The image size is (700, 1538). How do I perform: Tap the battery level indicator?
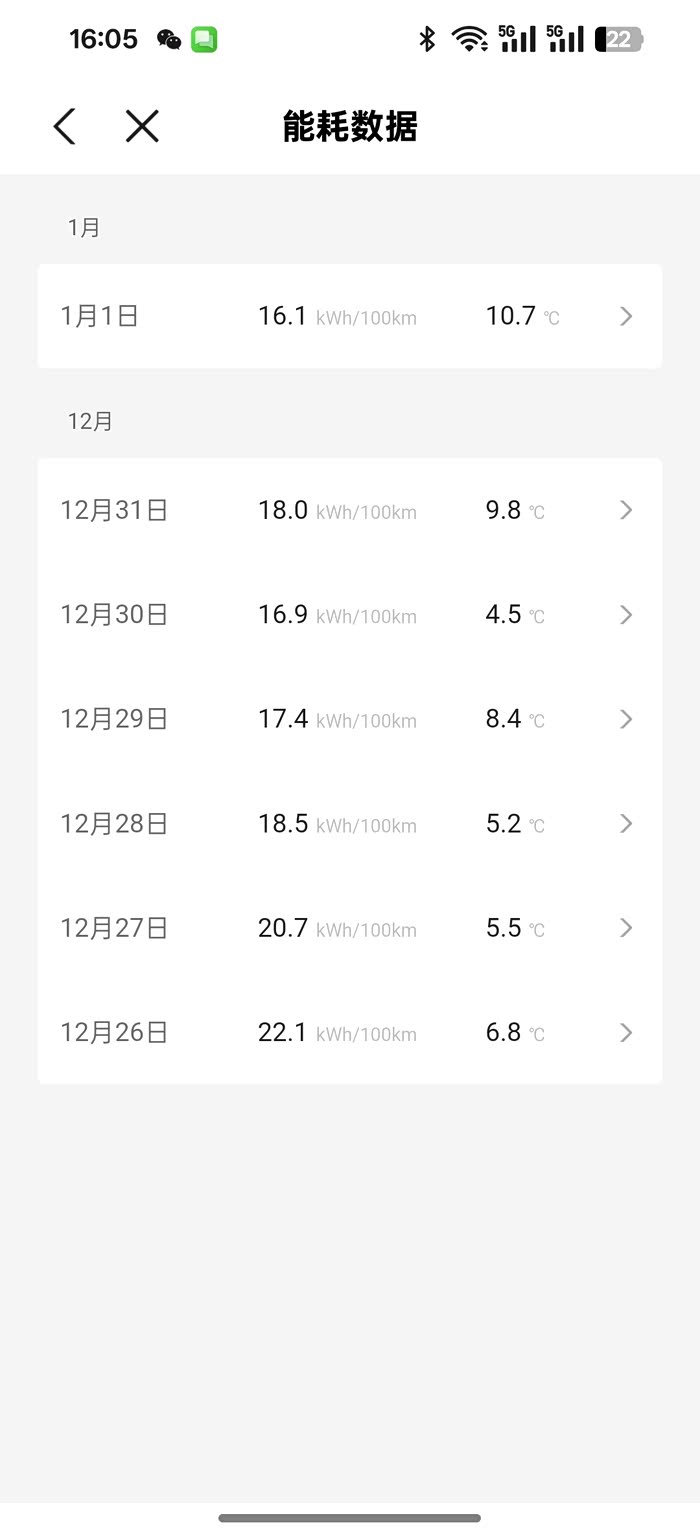point(619,40)
